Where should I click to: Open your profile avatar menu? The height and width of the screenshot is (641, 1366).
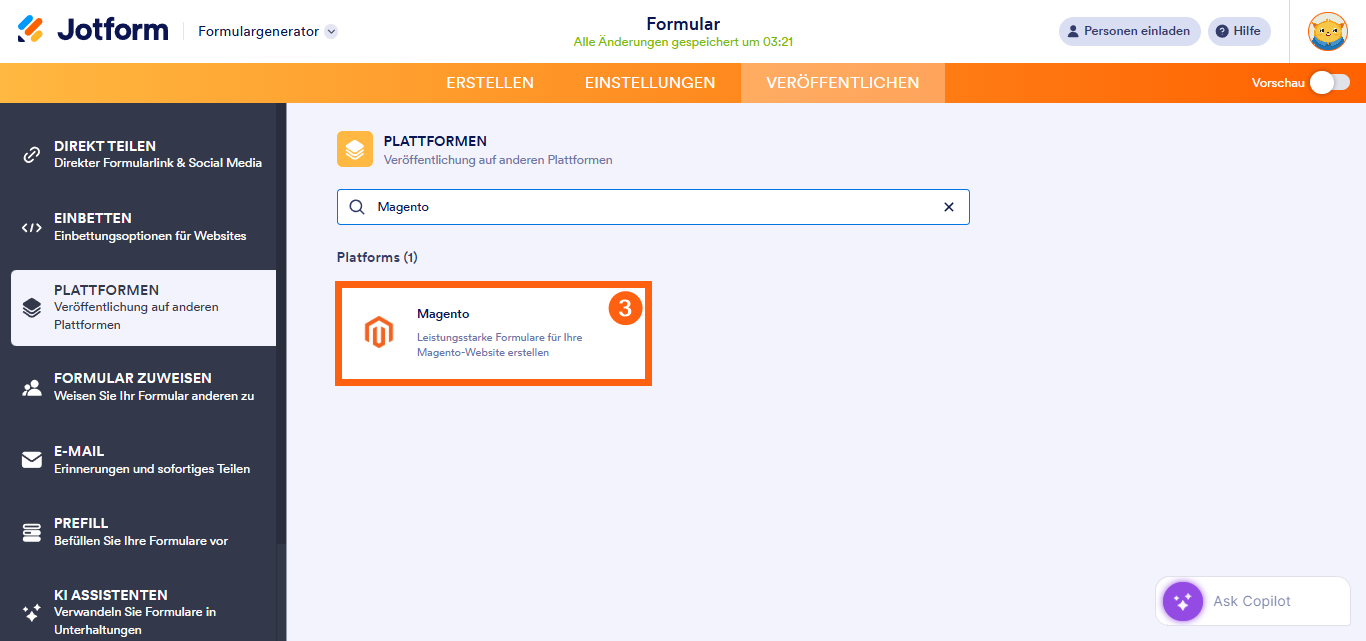pos(1327,31)
